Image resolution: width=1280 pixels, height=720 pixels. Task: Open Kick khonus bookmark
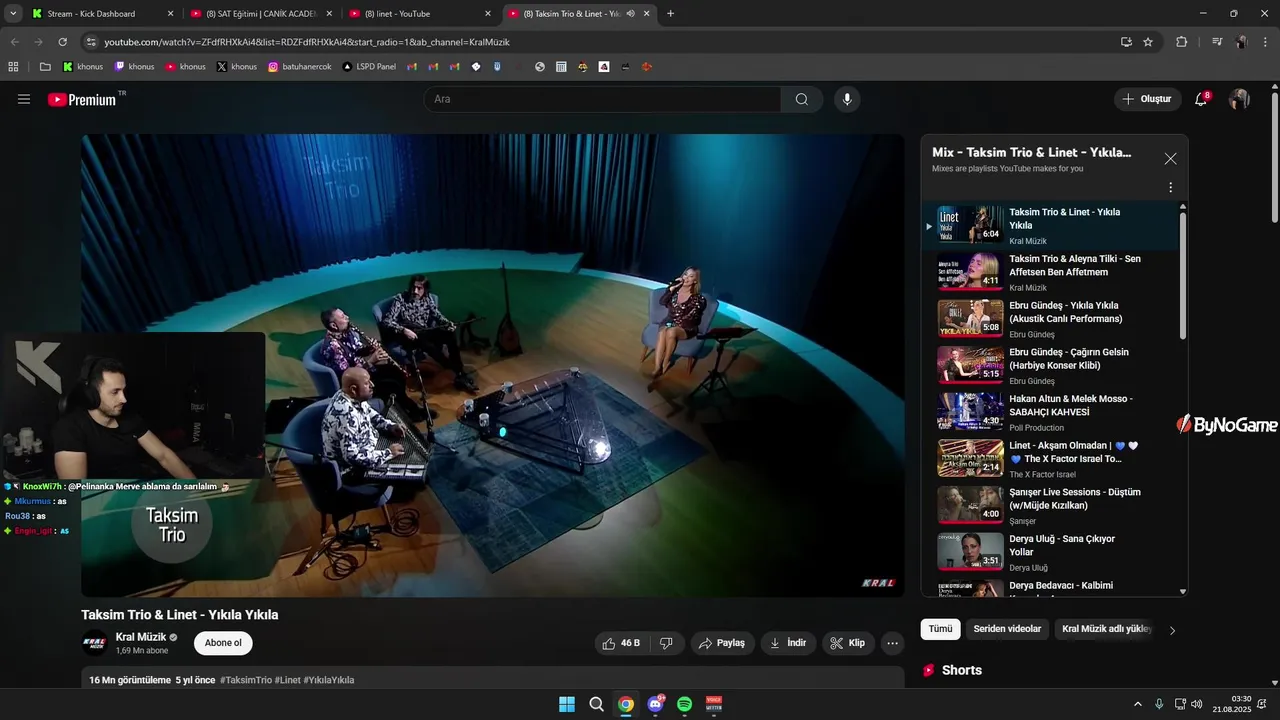coord(83,67)
